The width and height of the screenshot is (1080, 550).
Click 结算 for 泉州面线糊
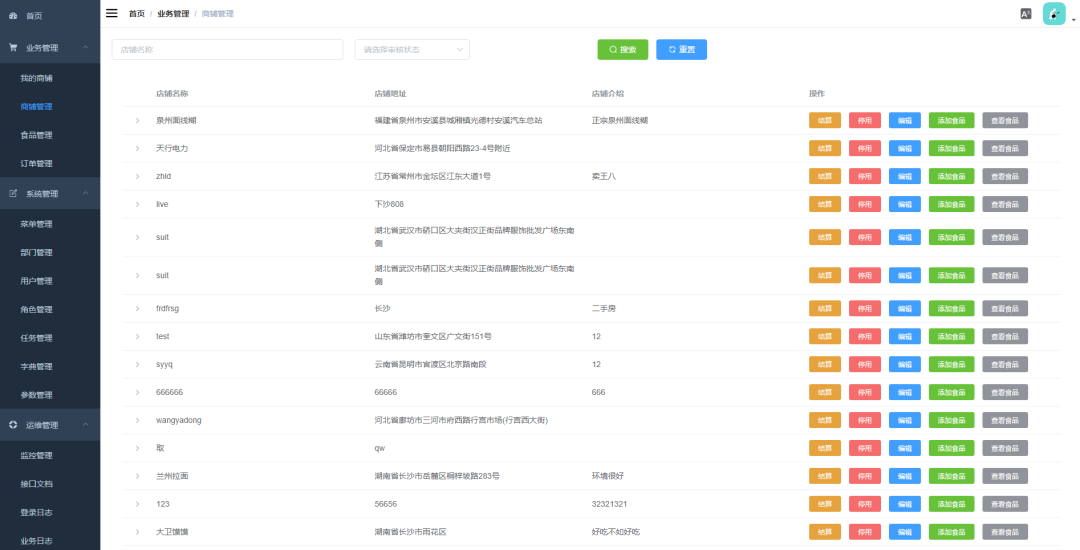[824, 120]
